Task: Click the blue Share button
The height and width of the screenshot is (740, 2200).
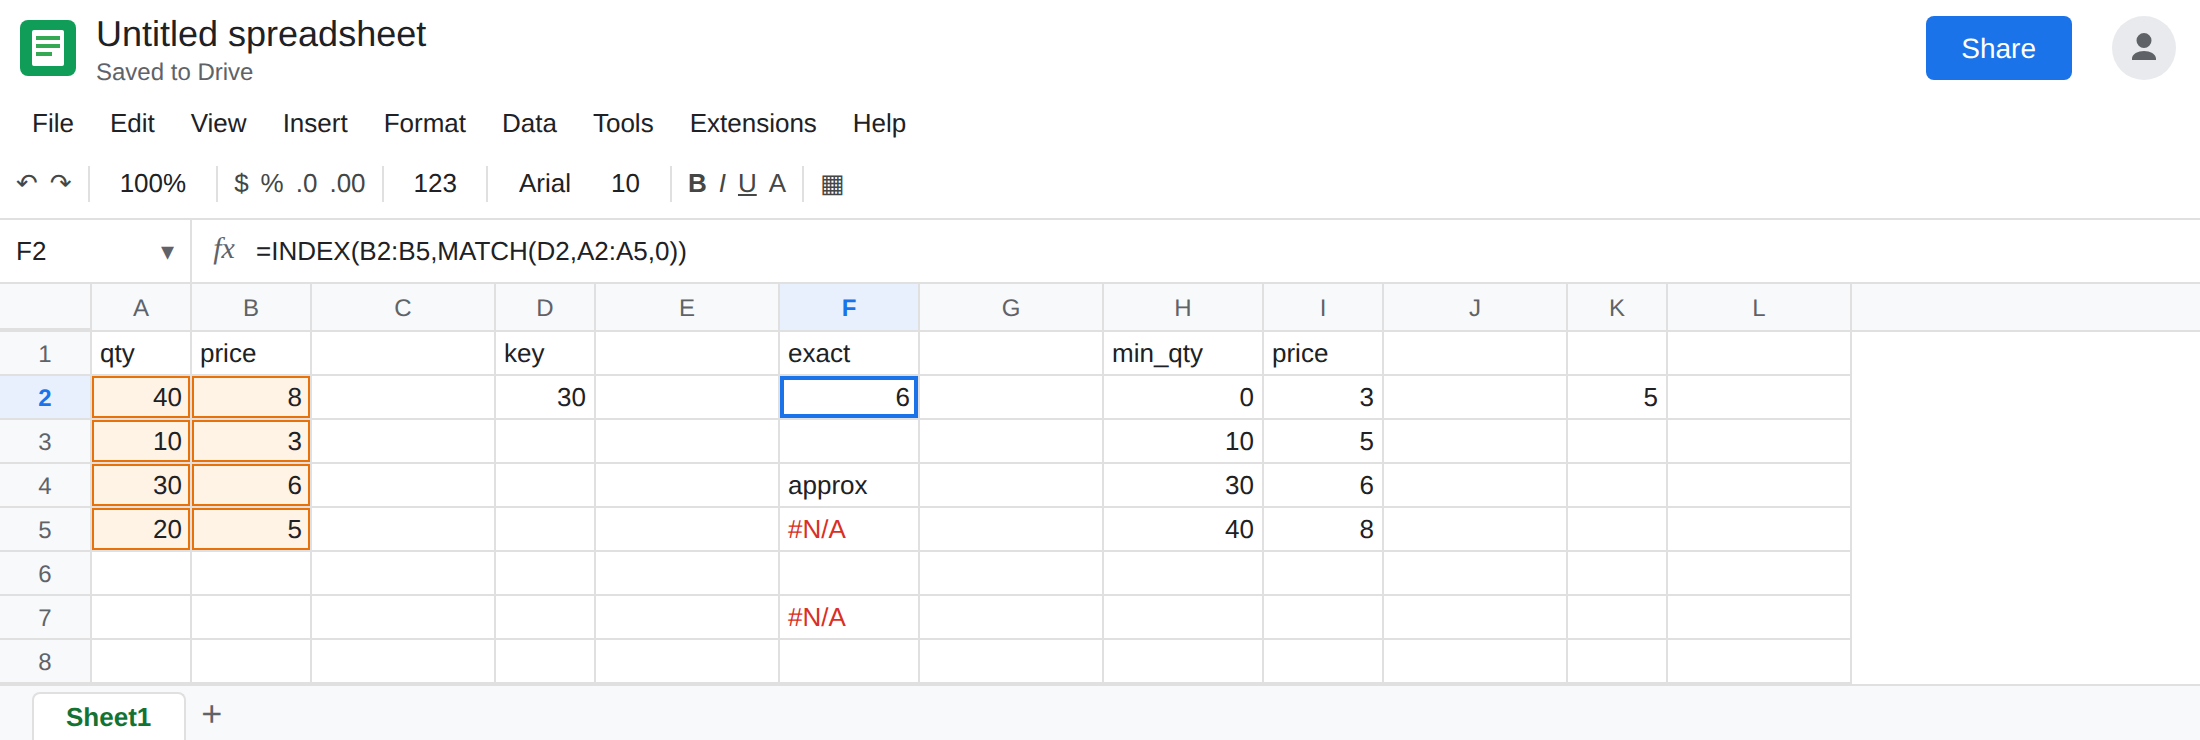Action: click(x=1998, y=48)
